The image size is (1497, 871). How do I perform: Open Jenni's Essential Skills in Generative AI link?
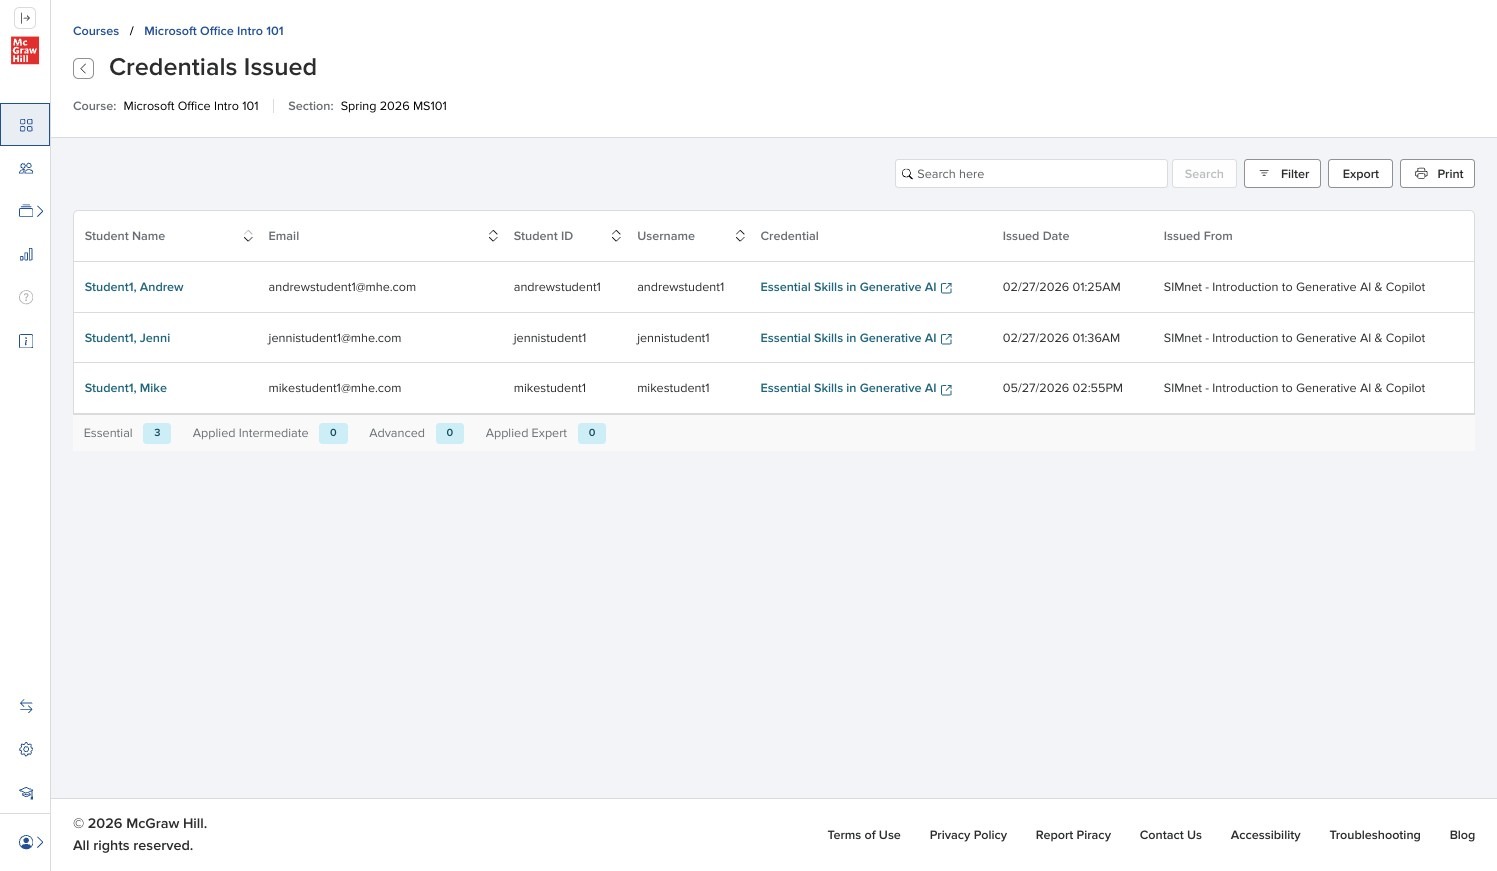pyautogui.click(x=848, y=338)
